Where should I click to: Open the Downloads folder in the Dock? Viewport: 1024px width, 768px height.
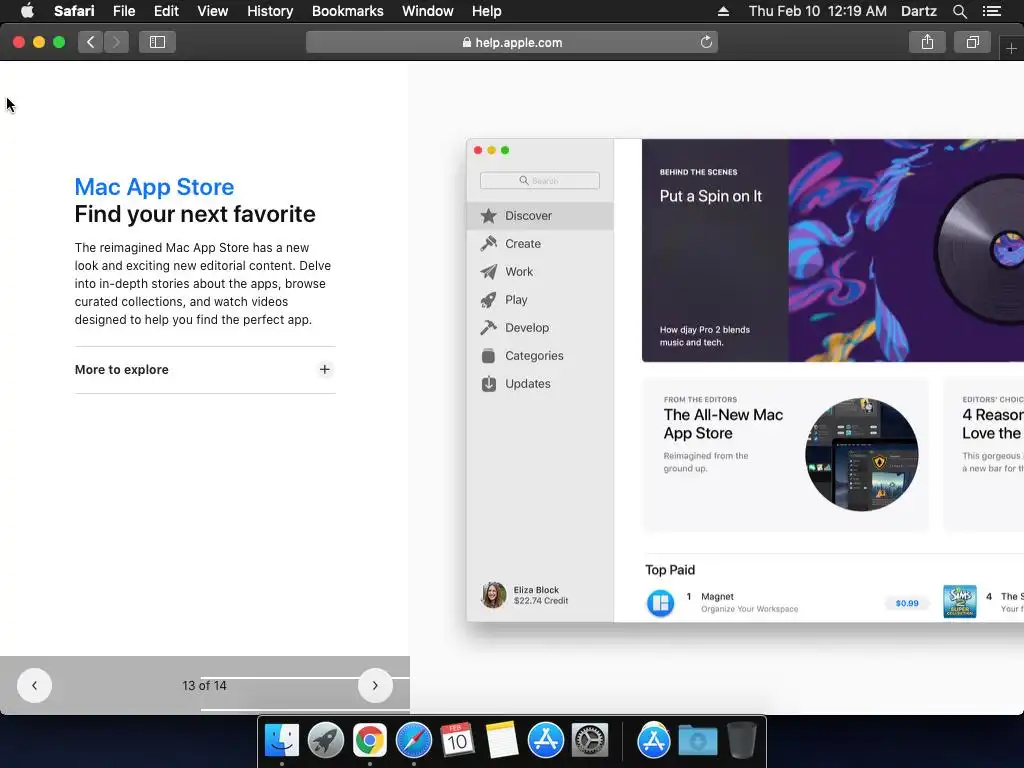pos(697,741)
